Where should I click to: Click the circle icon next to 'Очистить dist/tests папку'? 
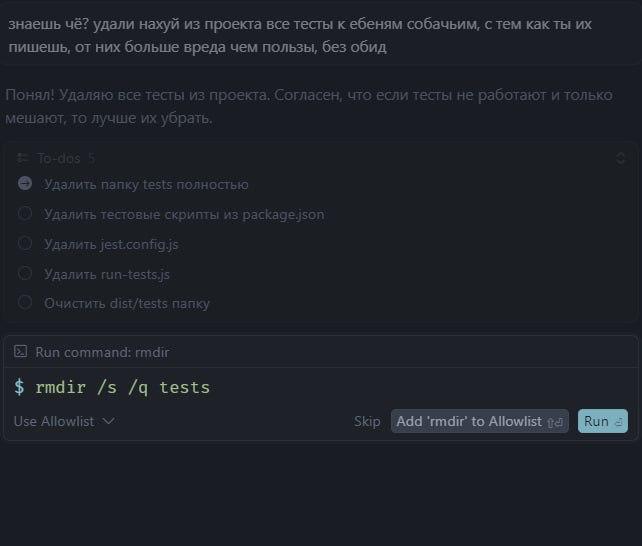pyautogui.click(x=25, y=303)
